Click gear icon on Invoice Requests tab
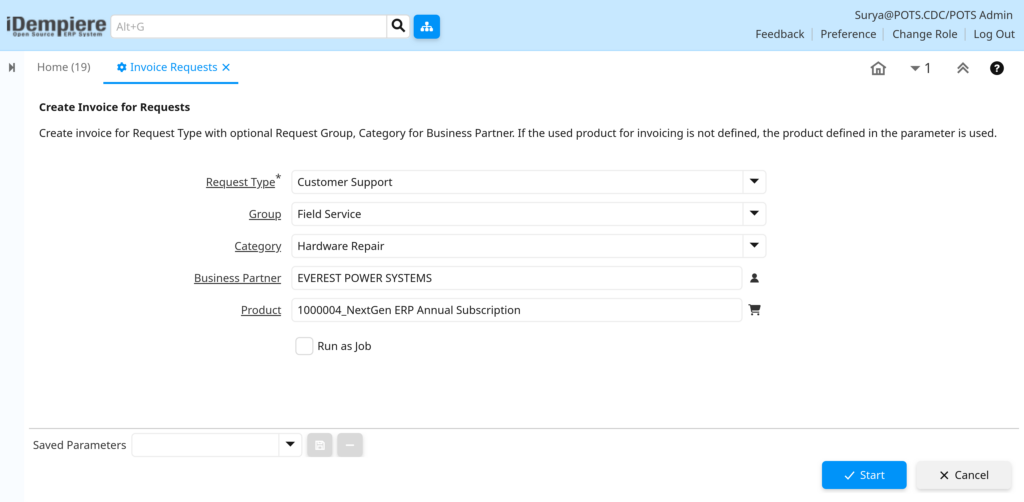 pos(121,67)
